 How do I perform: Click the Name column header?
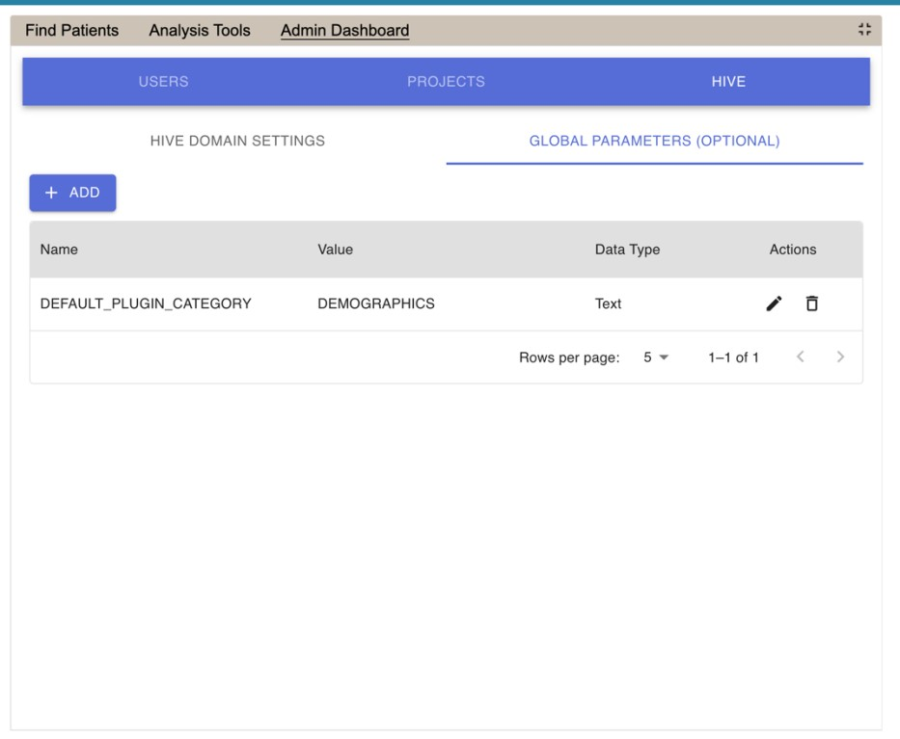tap(59, 250)
